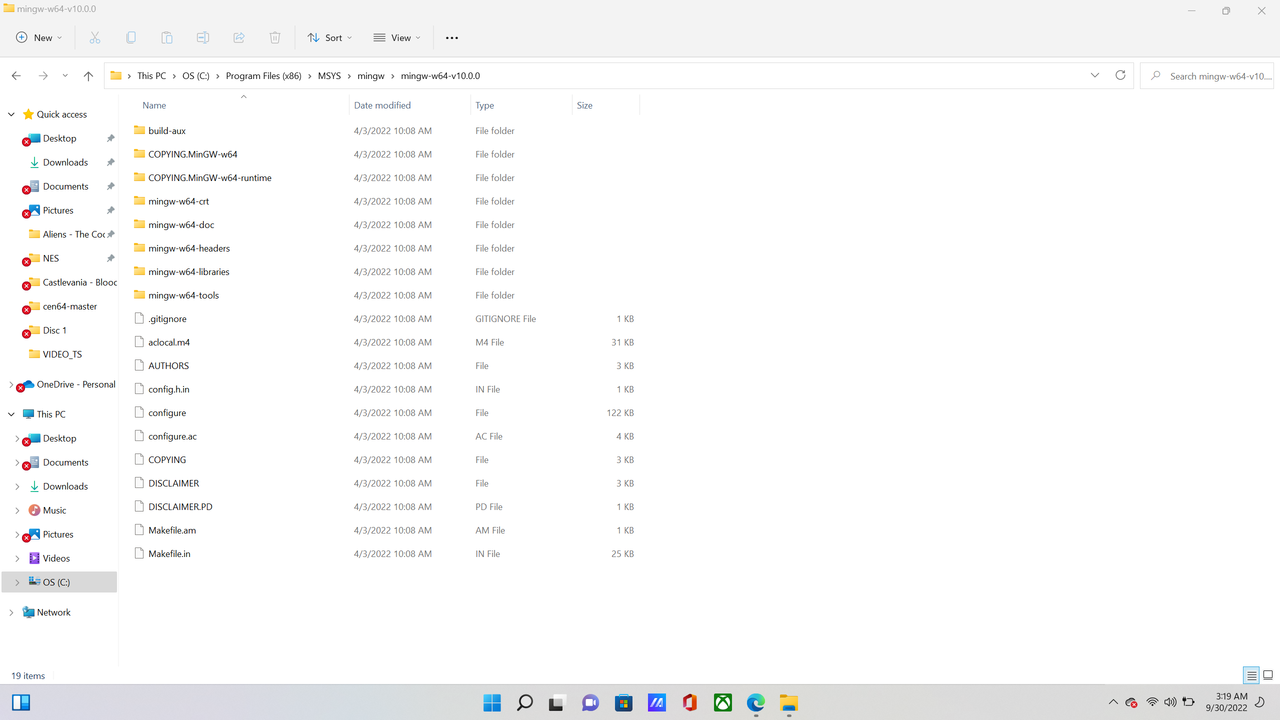The image size is (1280, 720).
Task: Open the New item dropdown
Action: pos(39,38)
